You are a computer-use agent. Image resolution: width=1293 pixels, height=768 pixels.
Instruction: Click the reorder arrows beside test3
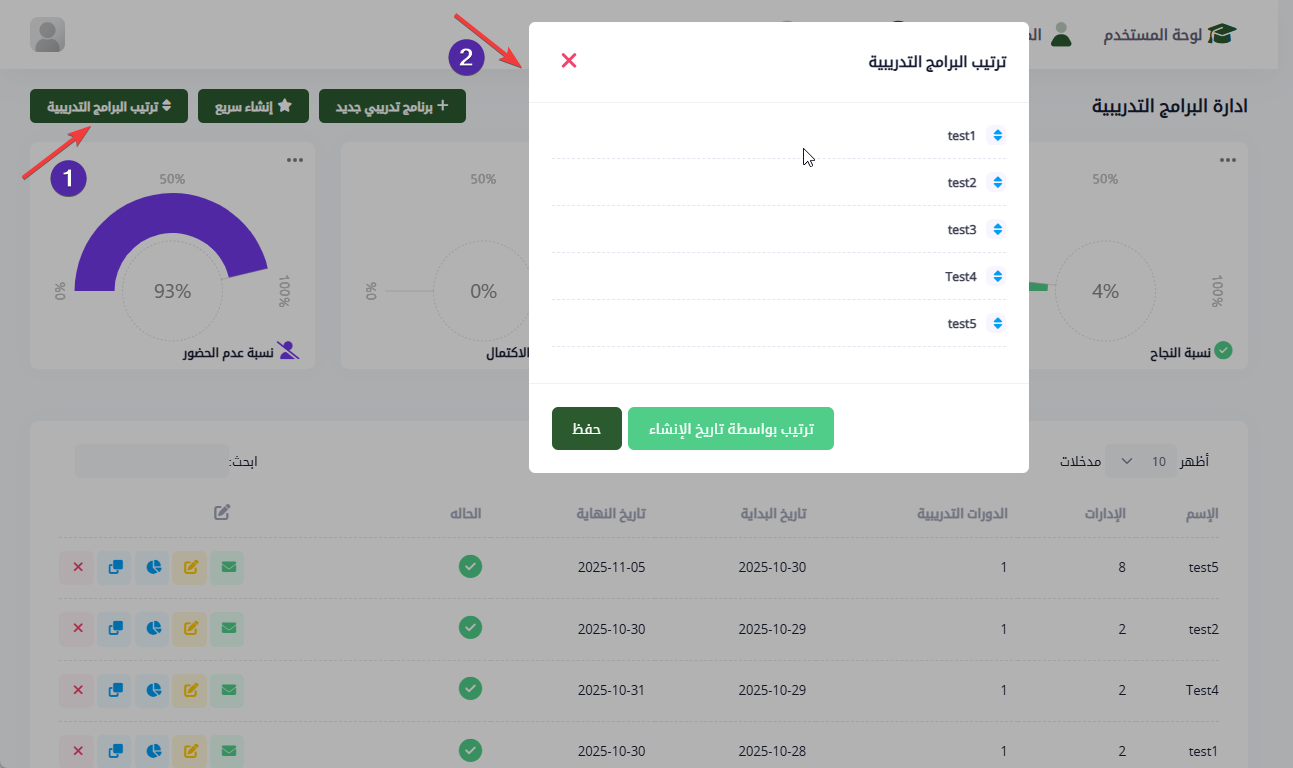coord(997,229)
